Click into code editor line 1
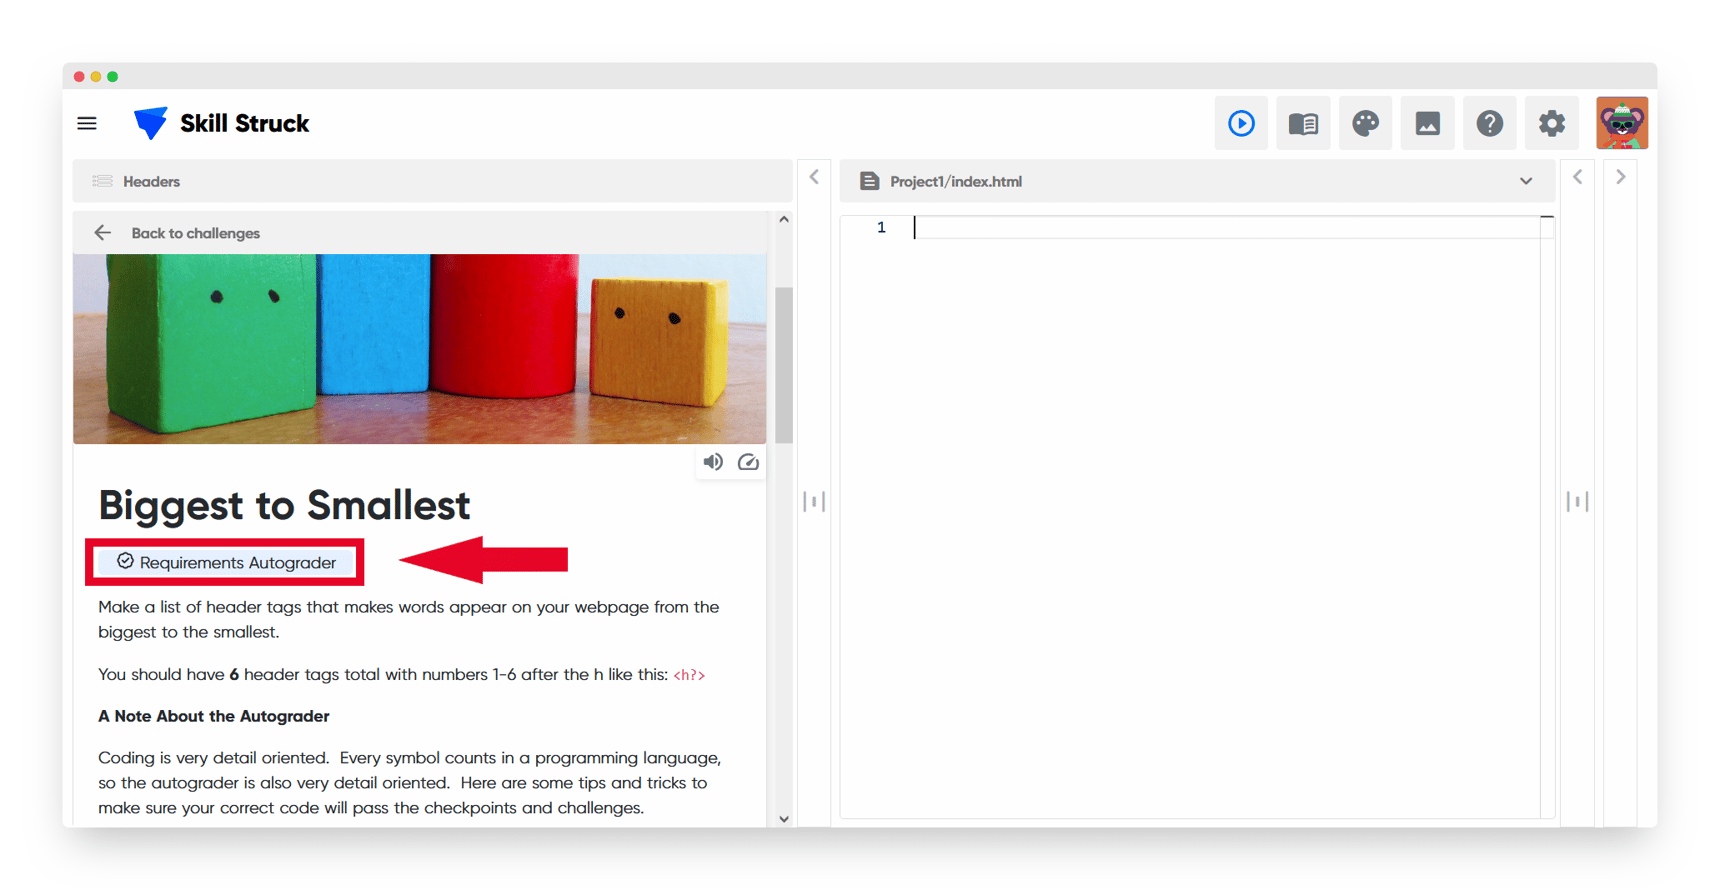Viewport: 1720px width, 890px height. coord(1200,228)
